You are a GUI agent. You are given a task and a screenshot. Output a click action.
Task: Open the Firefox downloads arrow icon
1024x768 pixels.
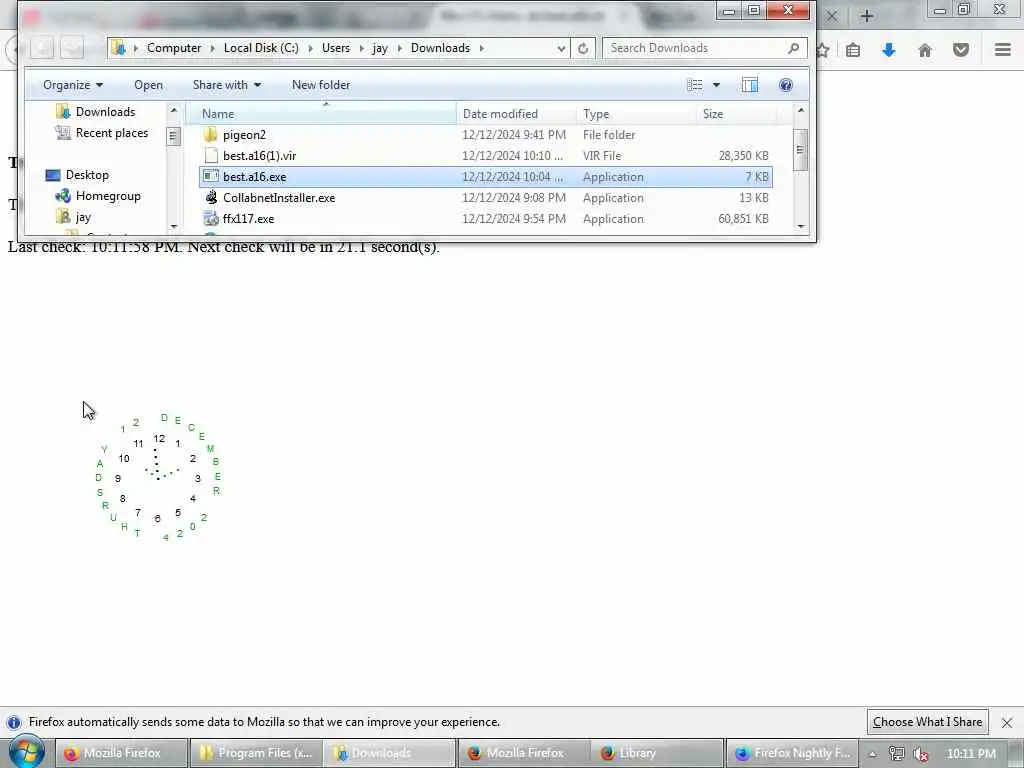[889, 50]
